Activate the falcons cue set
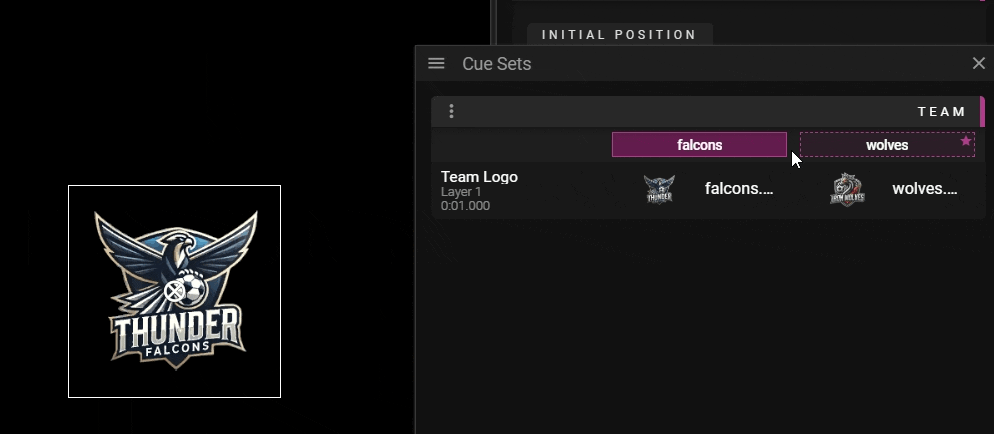 pos(699,144)
